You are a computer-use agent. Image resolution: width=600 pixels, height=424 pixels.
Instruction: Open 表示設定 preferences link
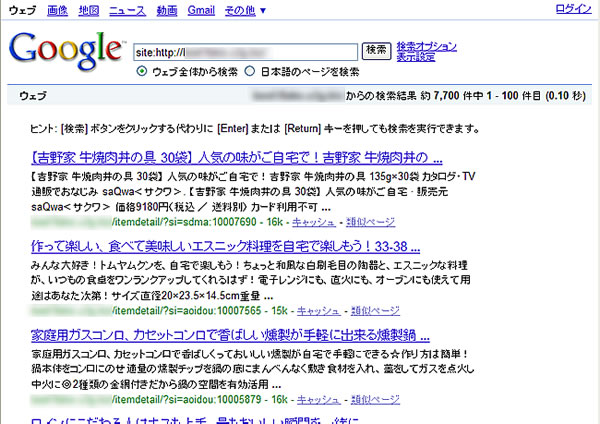[416, 57]
